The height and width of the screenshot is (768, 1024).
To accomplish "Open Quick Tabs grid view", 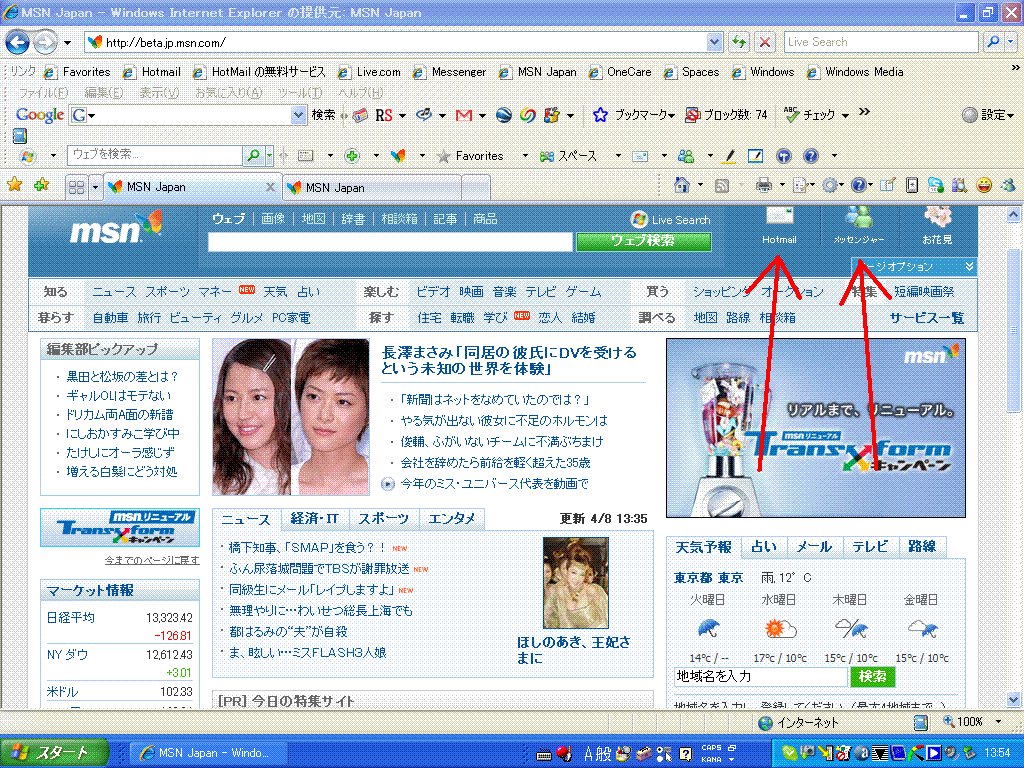I will coord(76,187).
